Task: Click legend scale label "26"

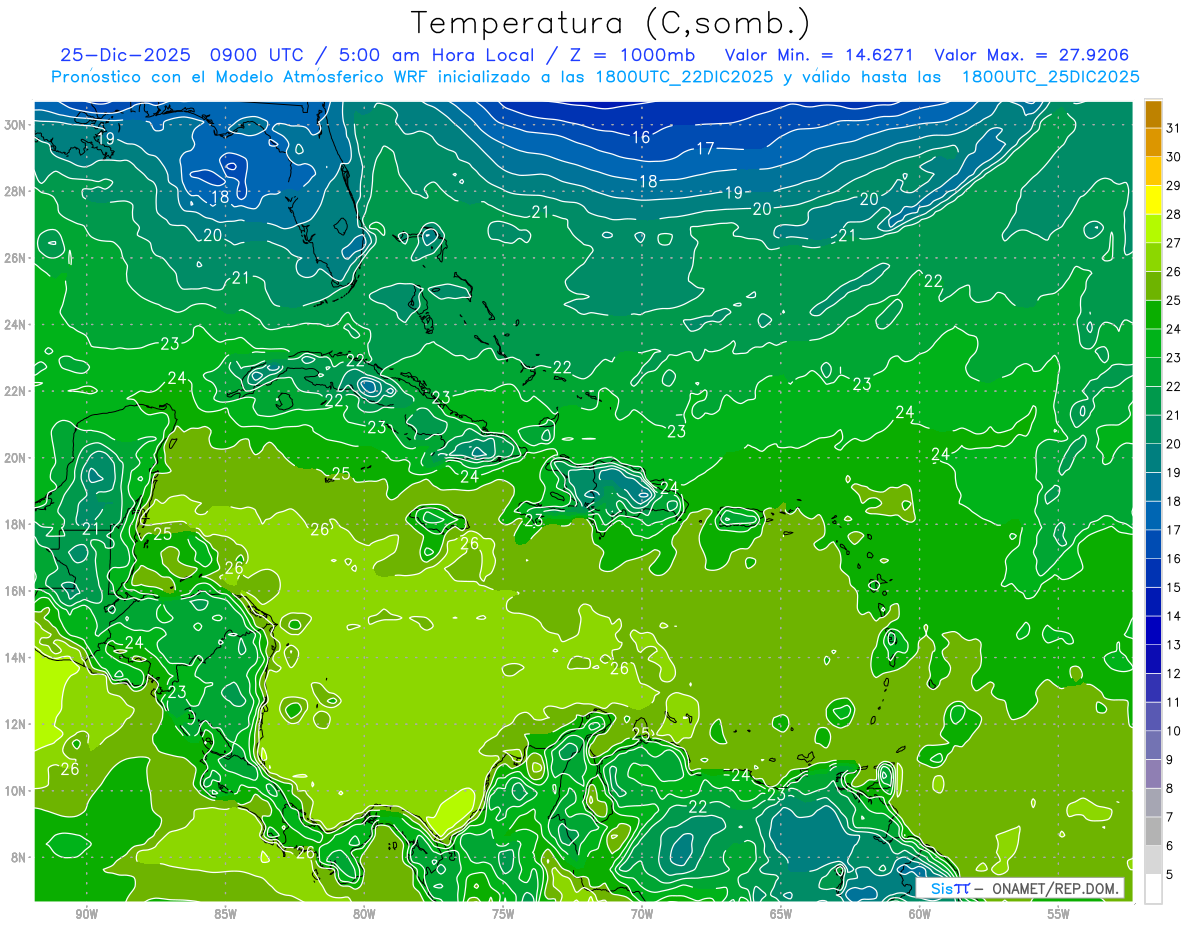Action: (1174, 272)
